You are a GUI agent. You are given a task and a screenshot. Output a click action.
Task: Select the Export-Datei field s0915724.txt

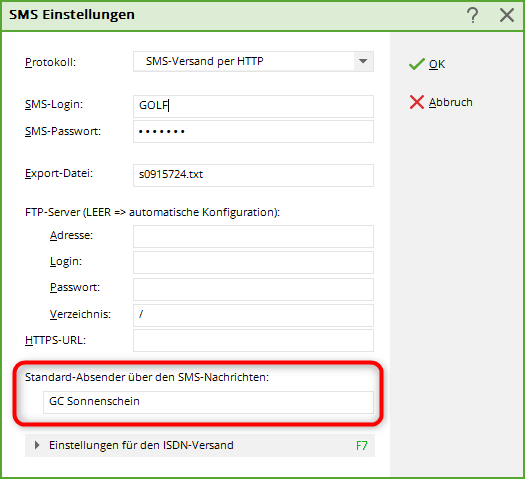point(253,175)
